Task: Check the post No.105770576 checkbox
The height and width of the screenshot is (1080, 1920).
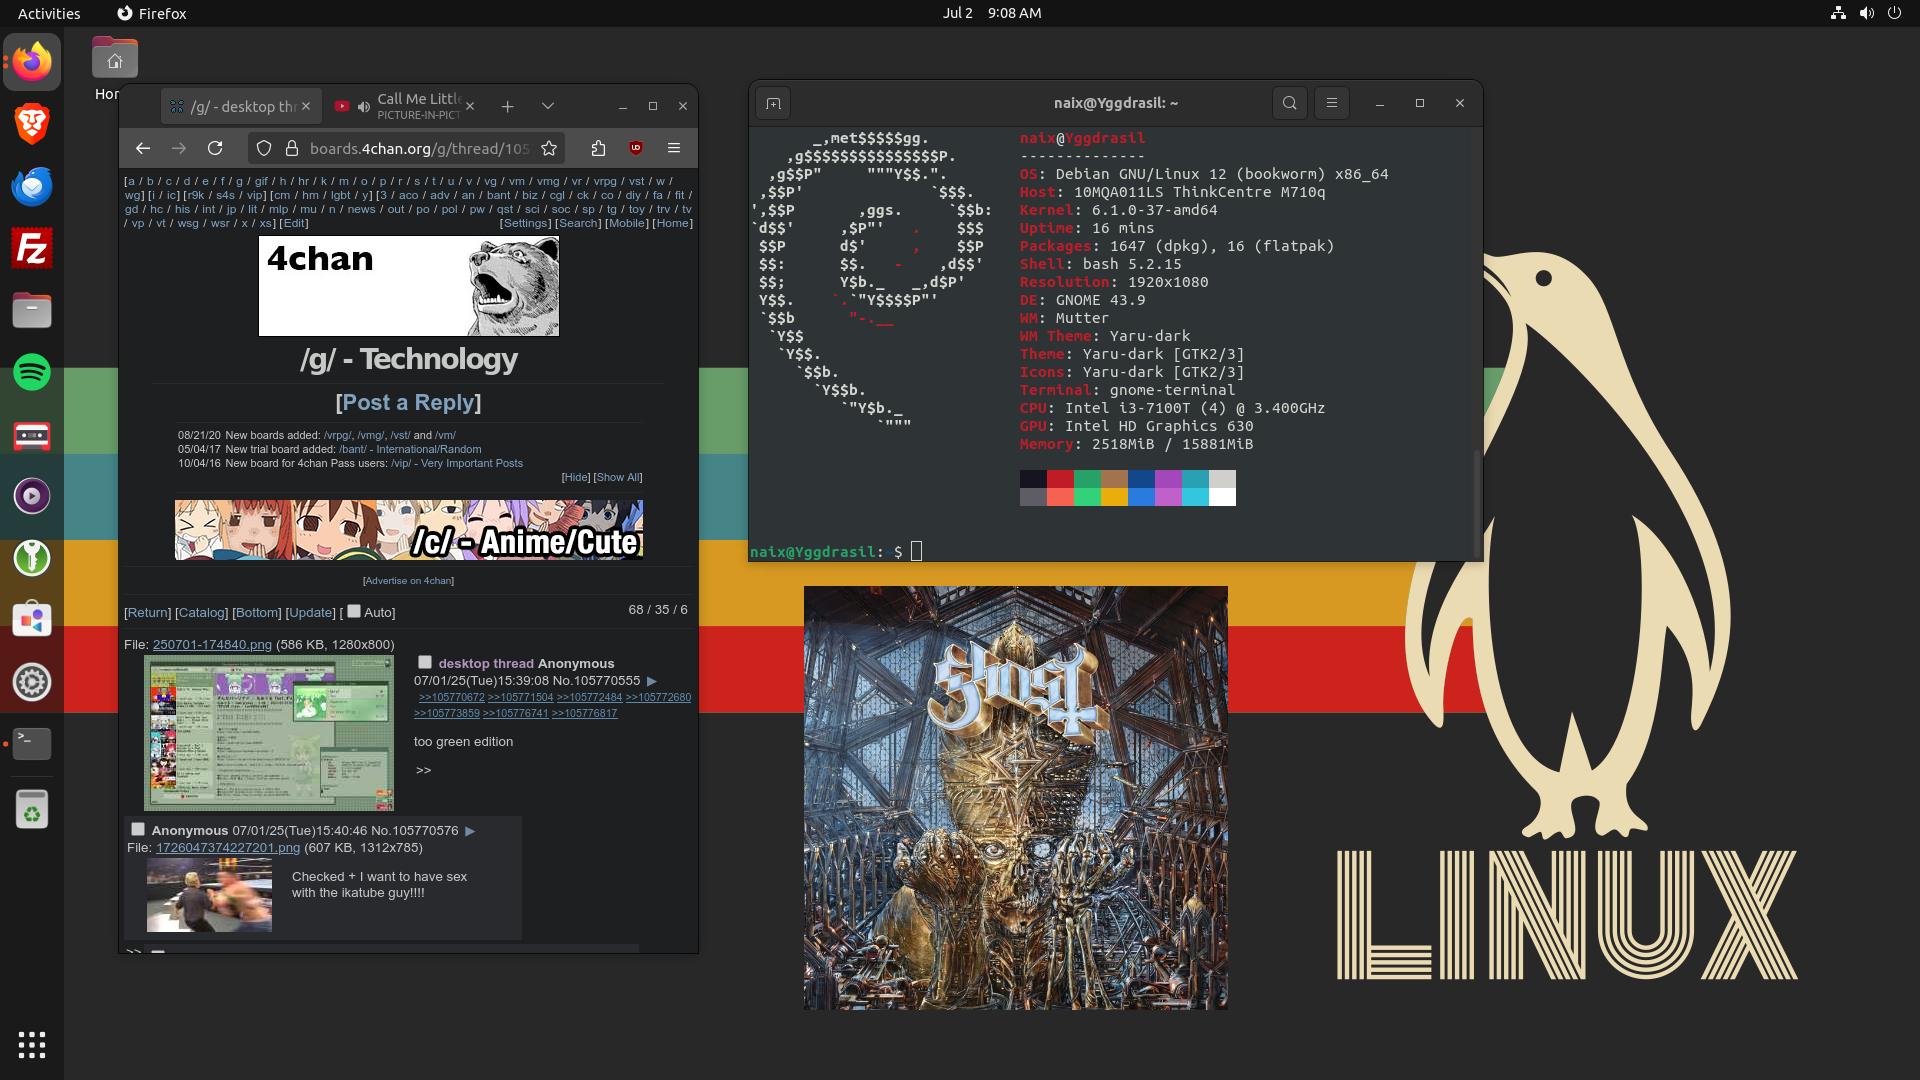Action: pyautogui.click(x=138, y=829)
